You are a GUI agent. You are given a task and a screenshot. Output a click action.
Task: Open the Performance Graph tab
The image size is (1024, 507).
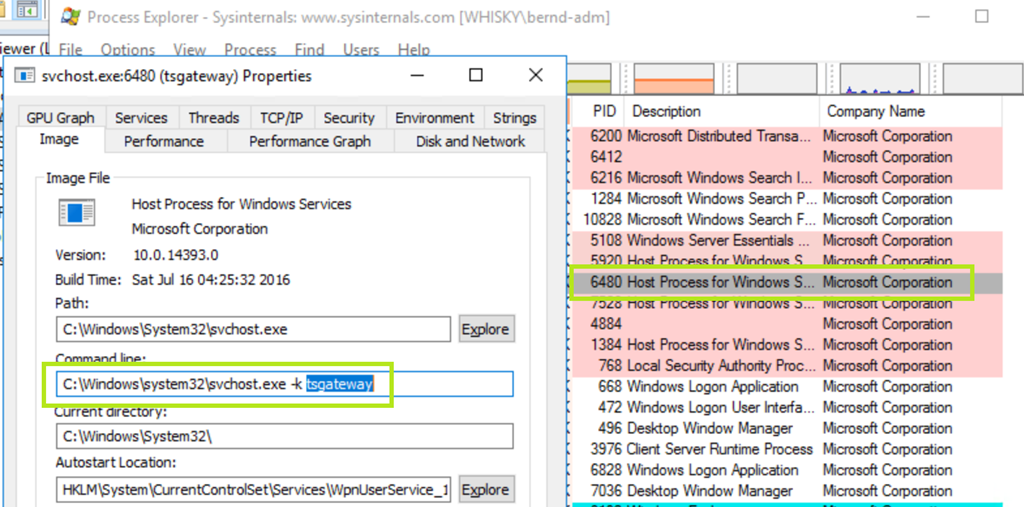click(309, 141)
